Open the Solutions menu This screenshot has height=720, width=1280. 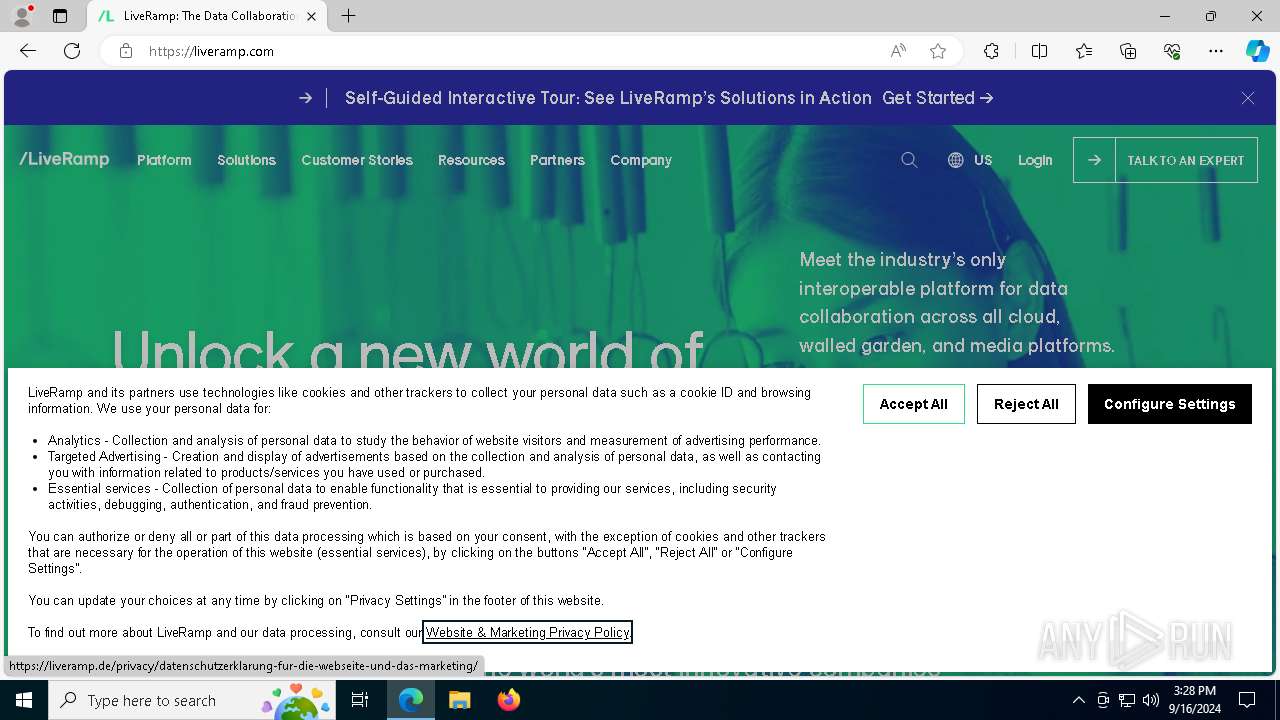click(246, 160)
